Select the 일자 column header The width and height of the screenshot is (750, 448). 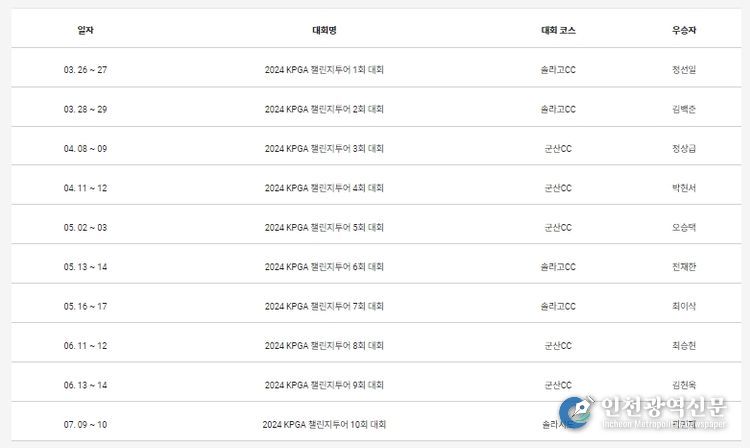point(85,30)
